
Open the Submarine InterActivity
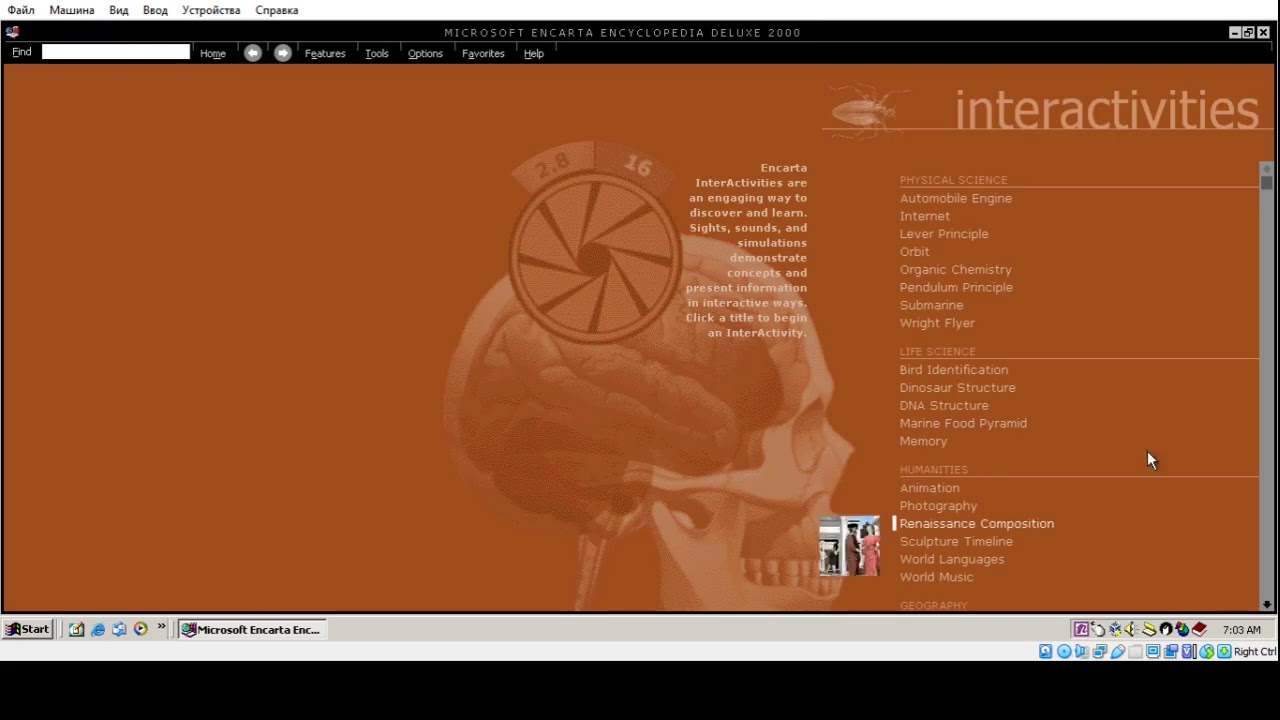coord(932,306)
